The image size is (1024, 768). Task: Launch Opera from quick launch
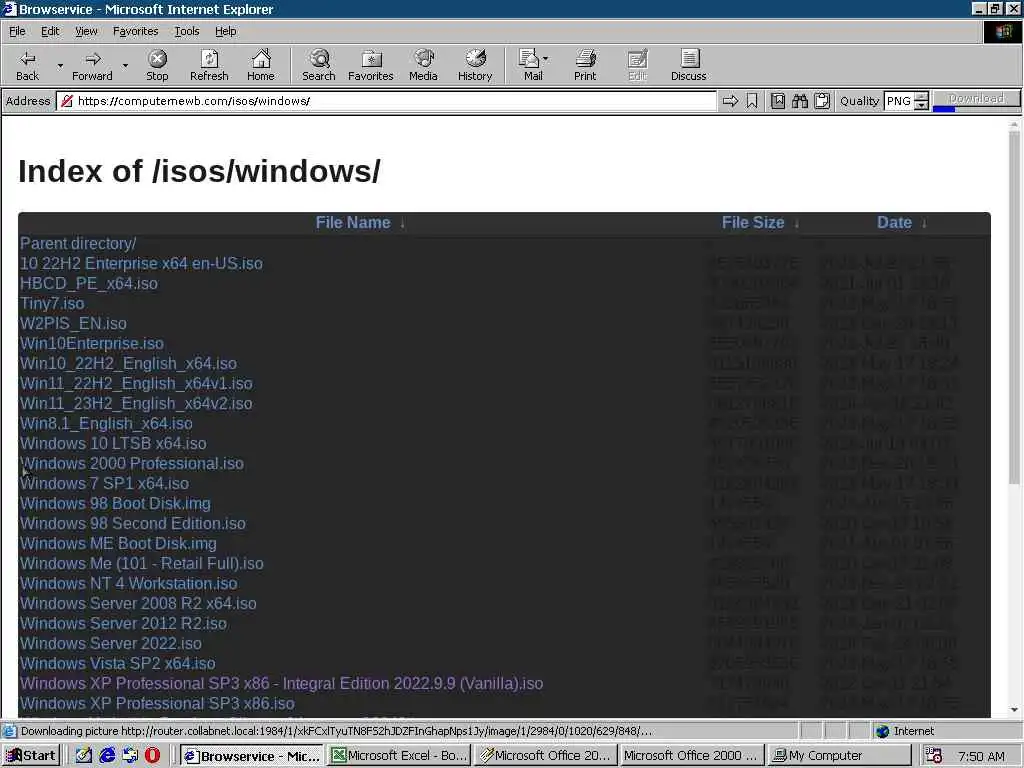point(152,756)
